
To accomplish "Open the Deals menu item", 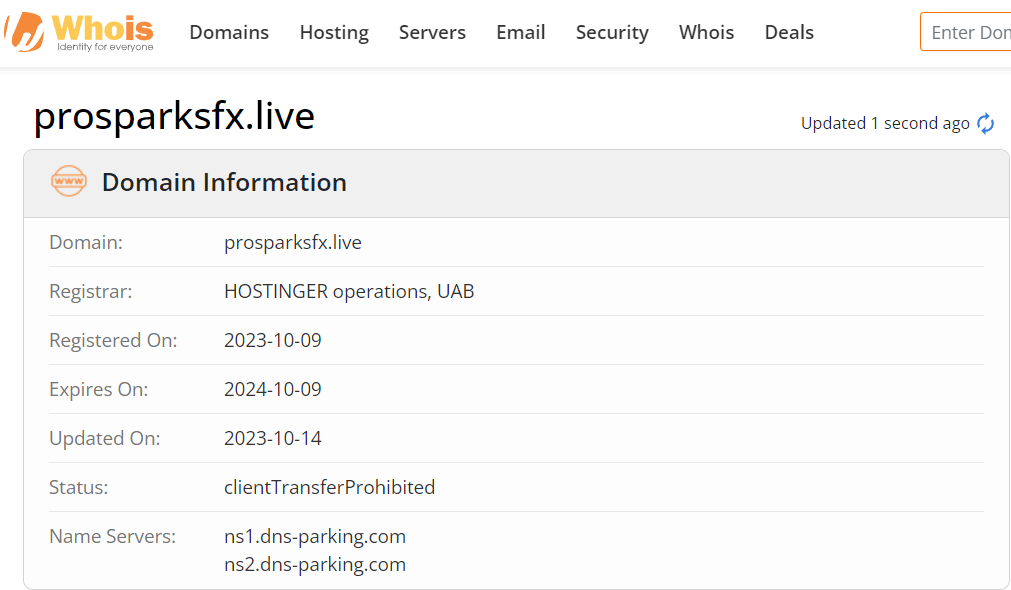I will click(789, 32).
